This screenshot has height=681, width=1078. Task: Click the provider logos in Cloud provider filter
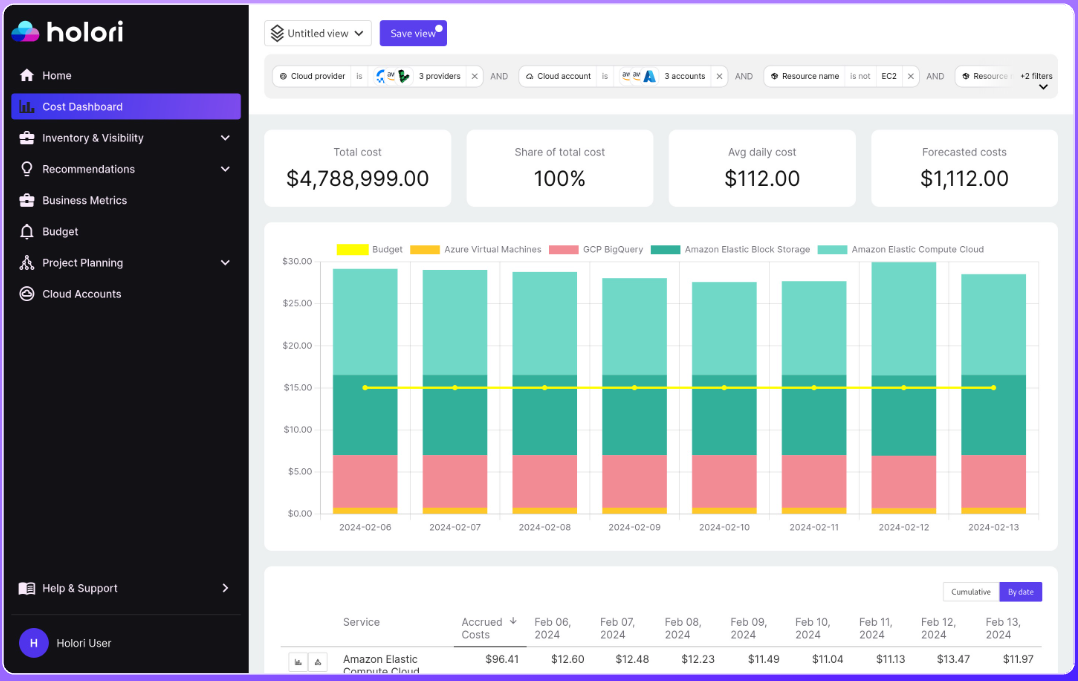click(x=393, y=76)
